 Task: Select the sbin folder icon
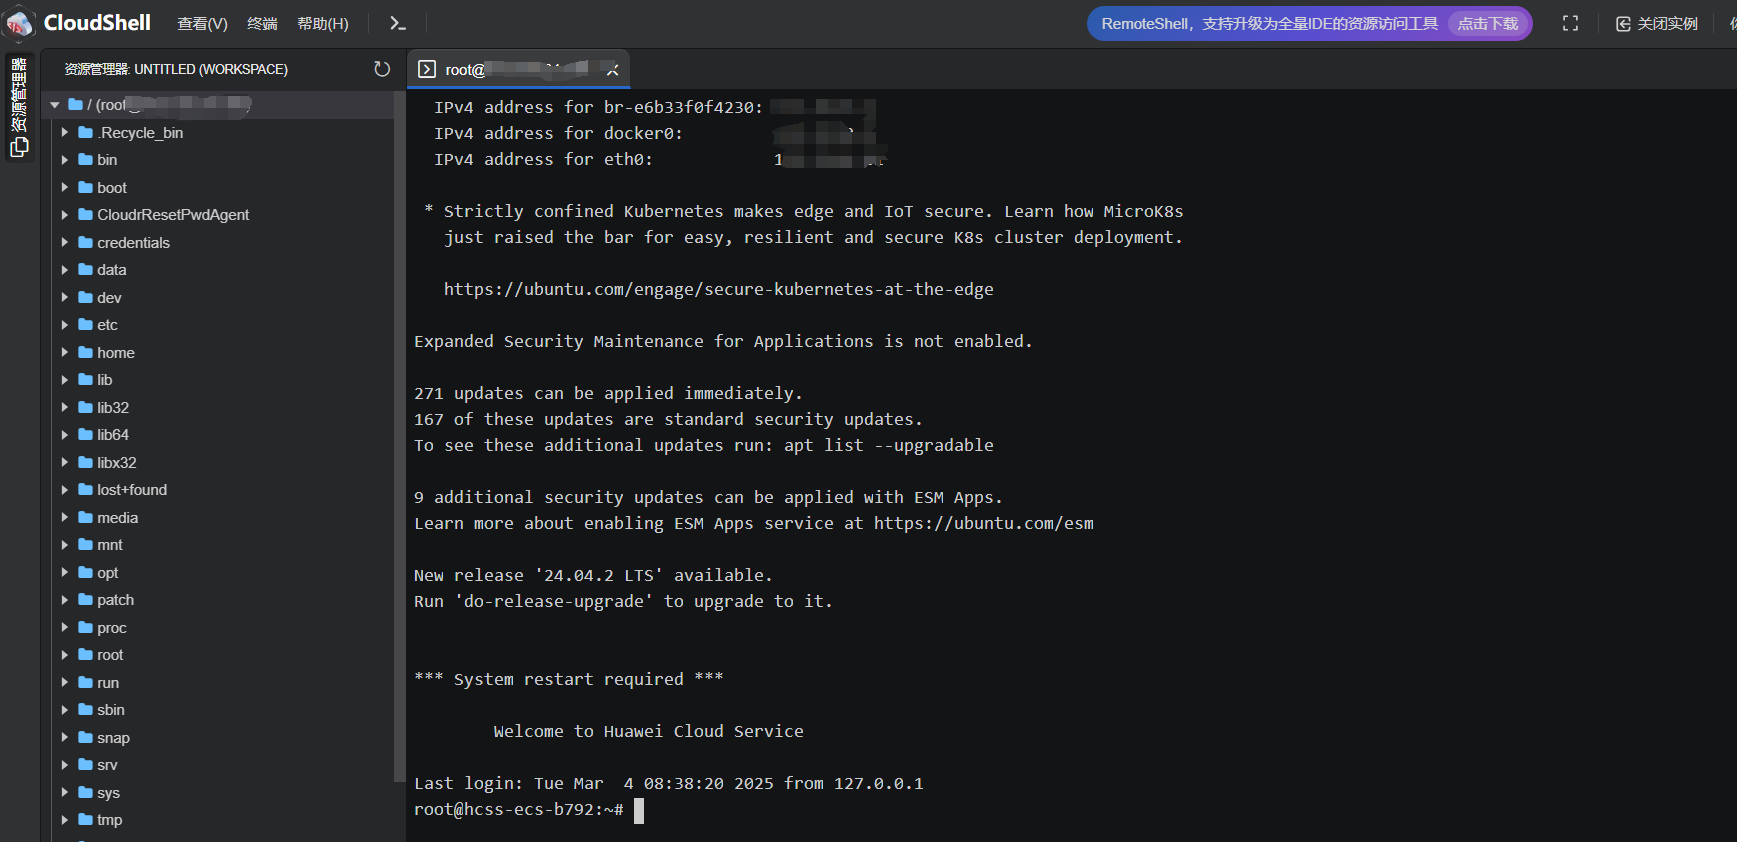(85, 710)
